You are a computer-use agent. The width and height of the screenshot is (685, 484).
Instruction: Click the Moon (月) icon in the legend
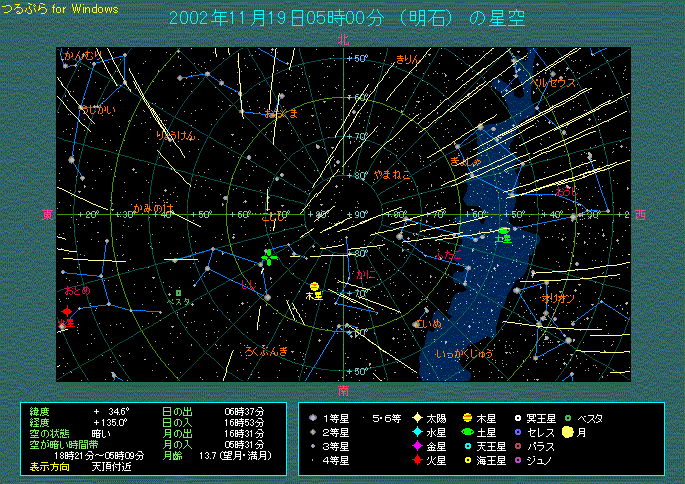(x=567, y=432)
